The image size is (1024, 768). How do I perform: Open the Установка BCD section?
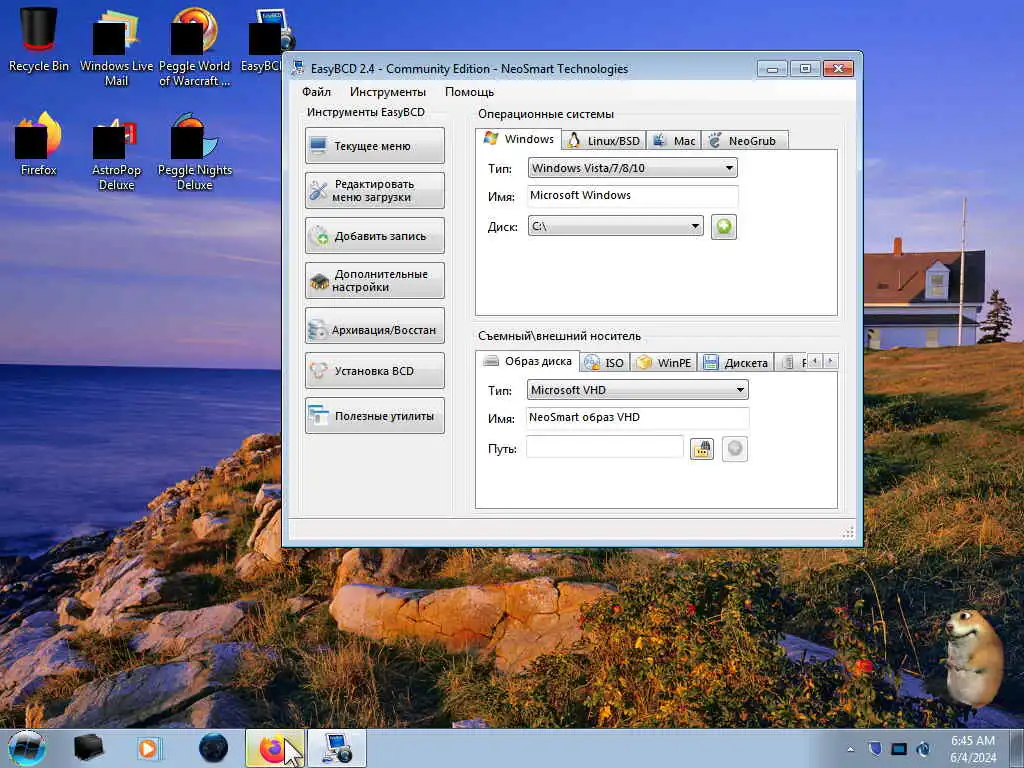(x=375, y=371)
